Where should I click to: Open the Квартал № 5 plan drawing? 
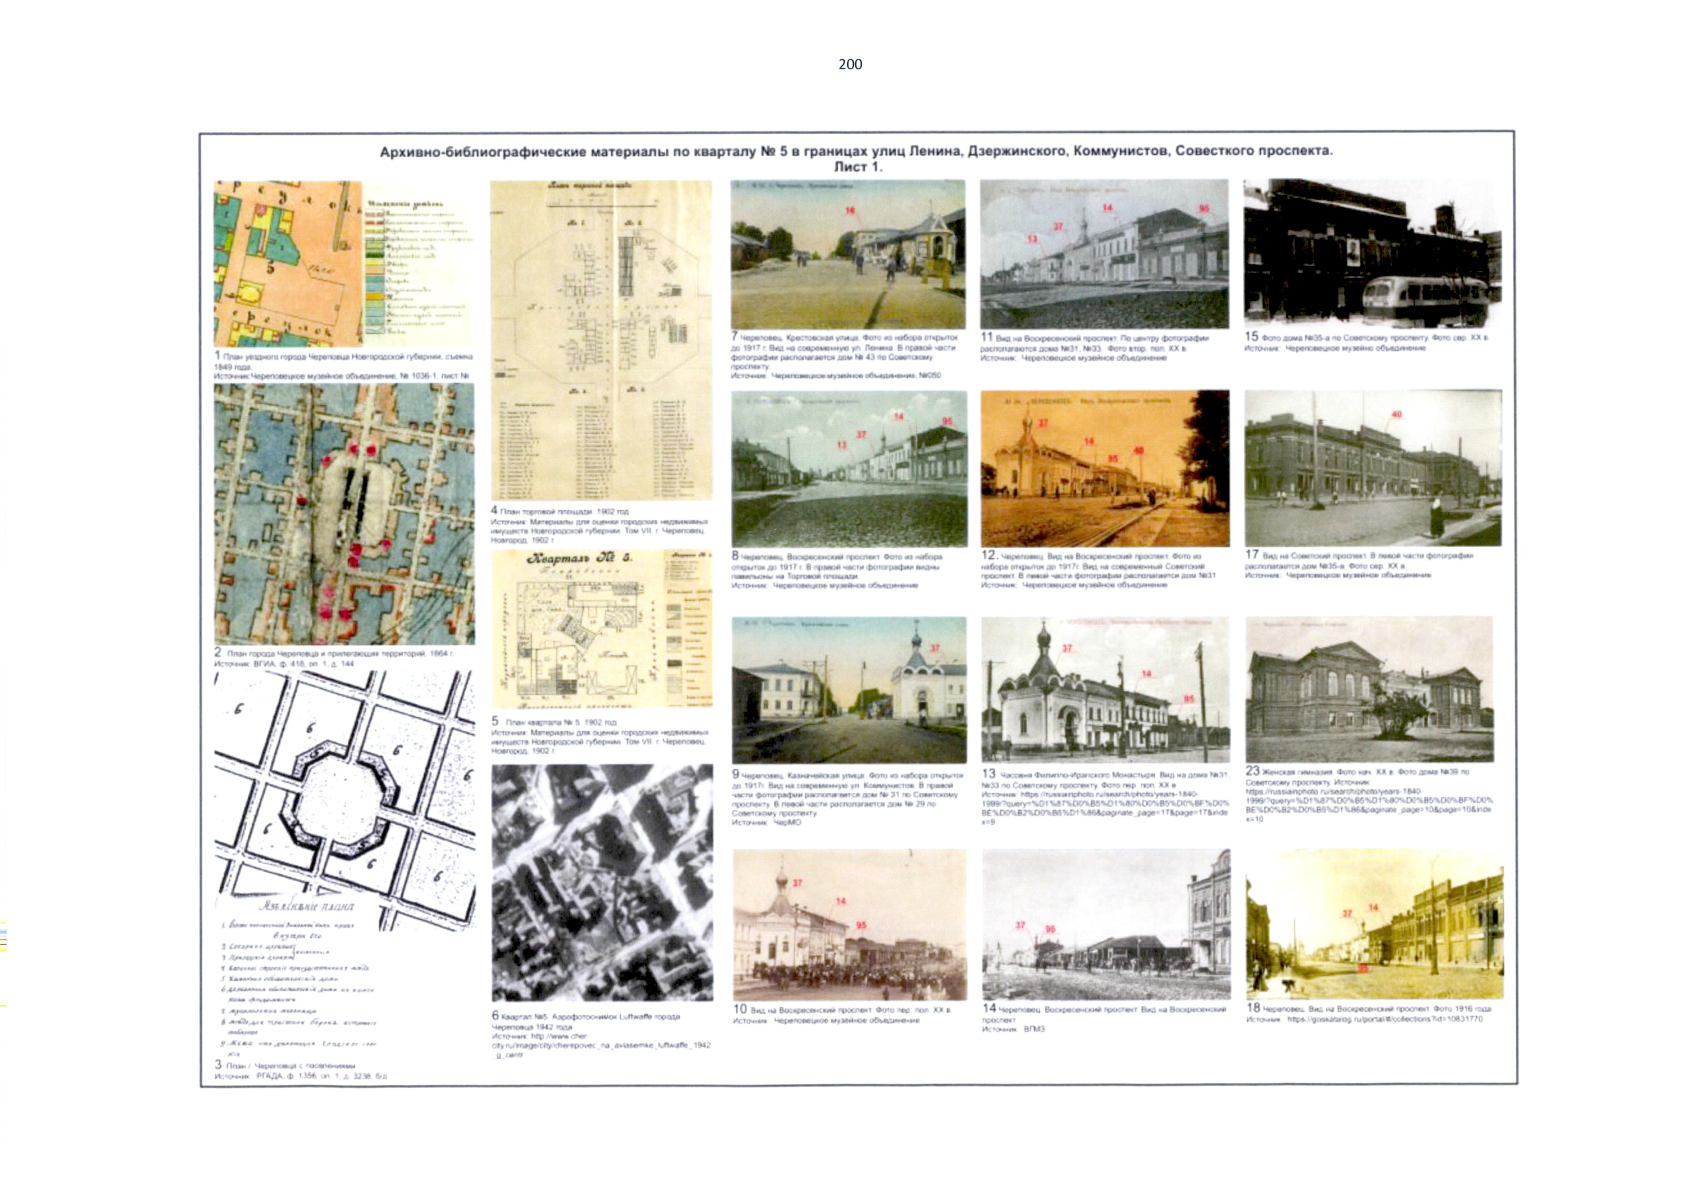click(601, 629)
